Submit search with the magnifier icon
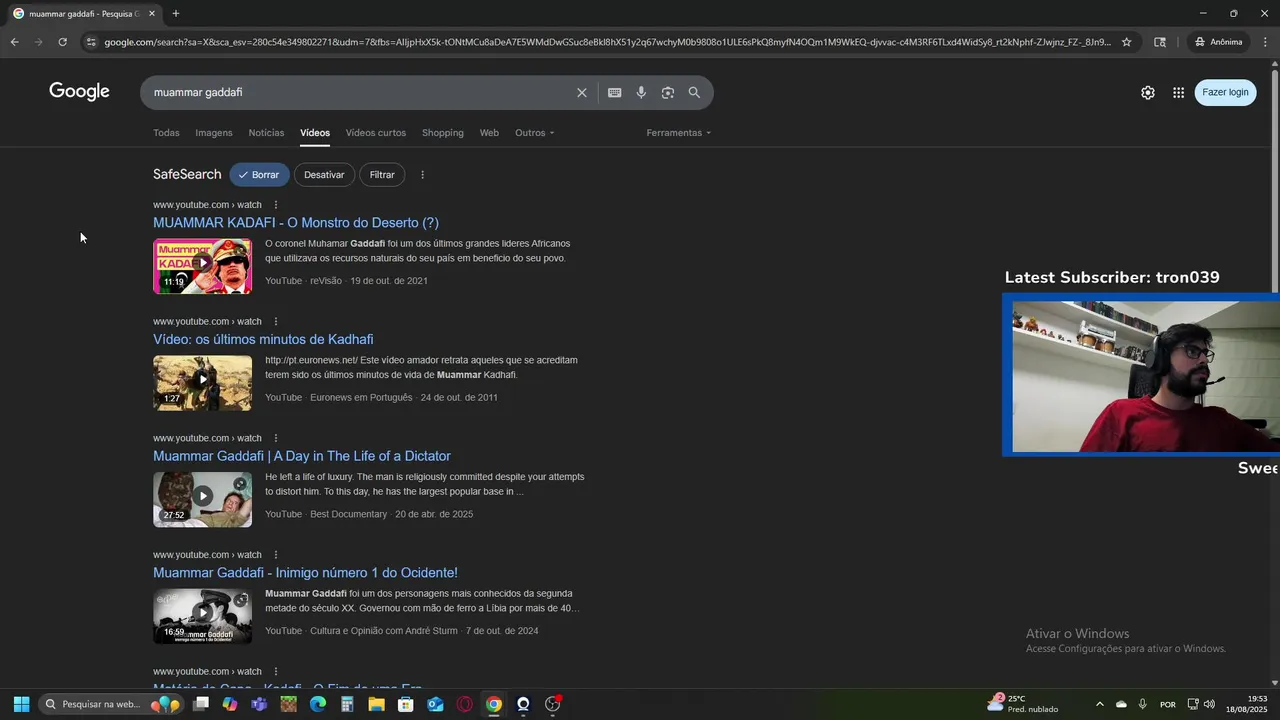This screenshot has width=1280, height=720. (x=694, y=92)
